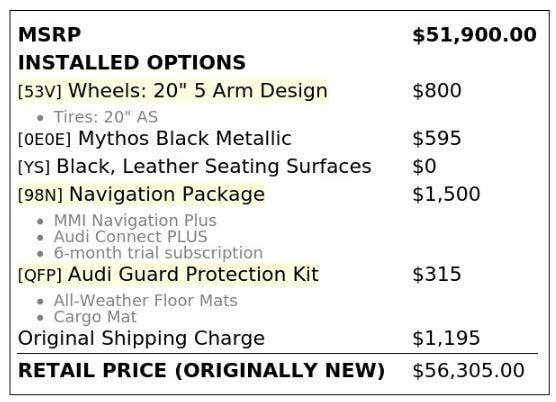Click the [0E0E] Mythos Black Metallic line

click(x=155, y=138)
